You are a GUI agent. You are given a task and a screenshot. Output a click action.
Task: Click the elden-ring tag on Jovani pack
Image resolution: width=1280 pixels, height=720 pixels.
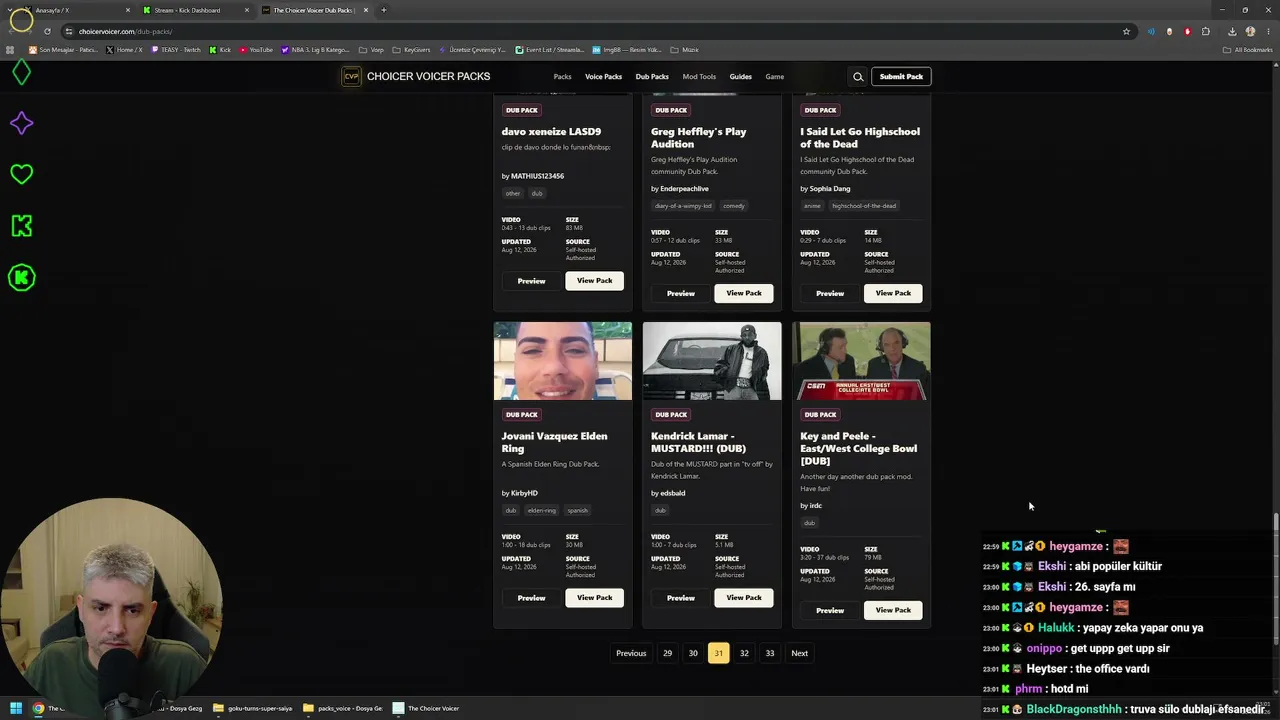pos(542,511)
